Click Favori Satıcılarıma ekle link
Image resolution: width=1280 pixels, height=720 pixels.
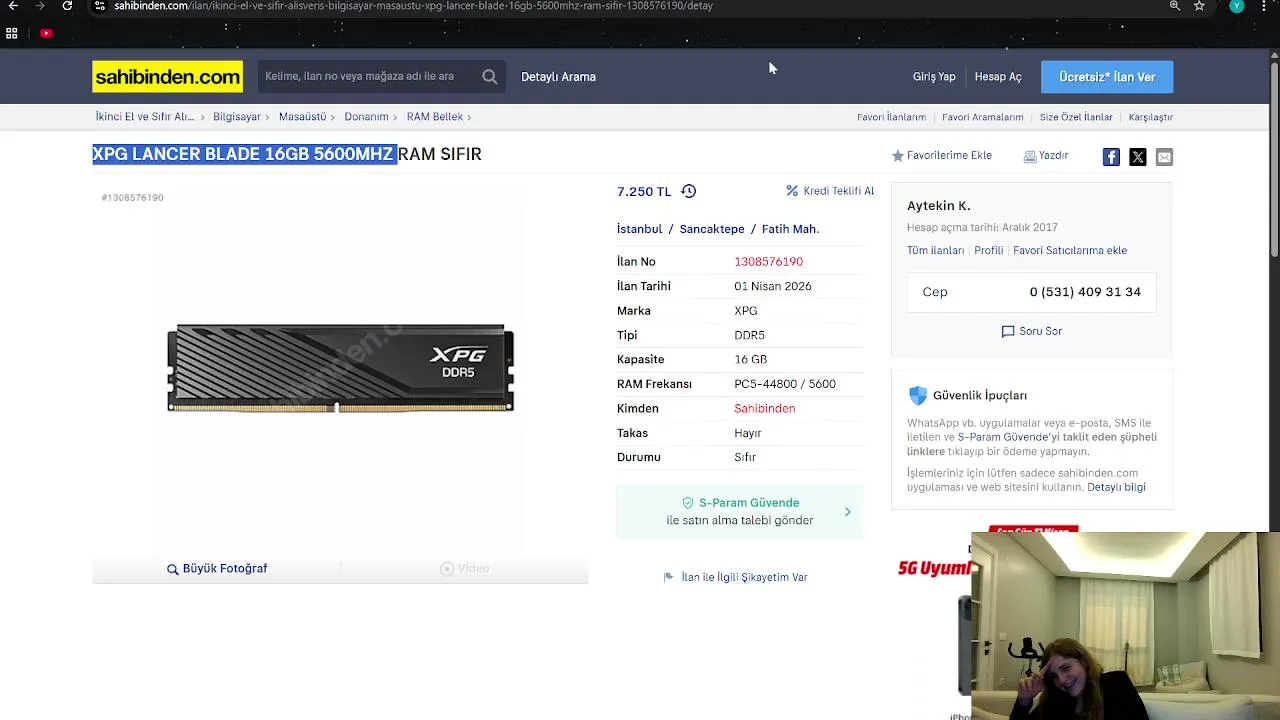(1070, 251)
